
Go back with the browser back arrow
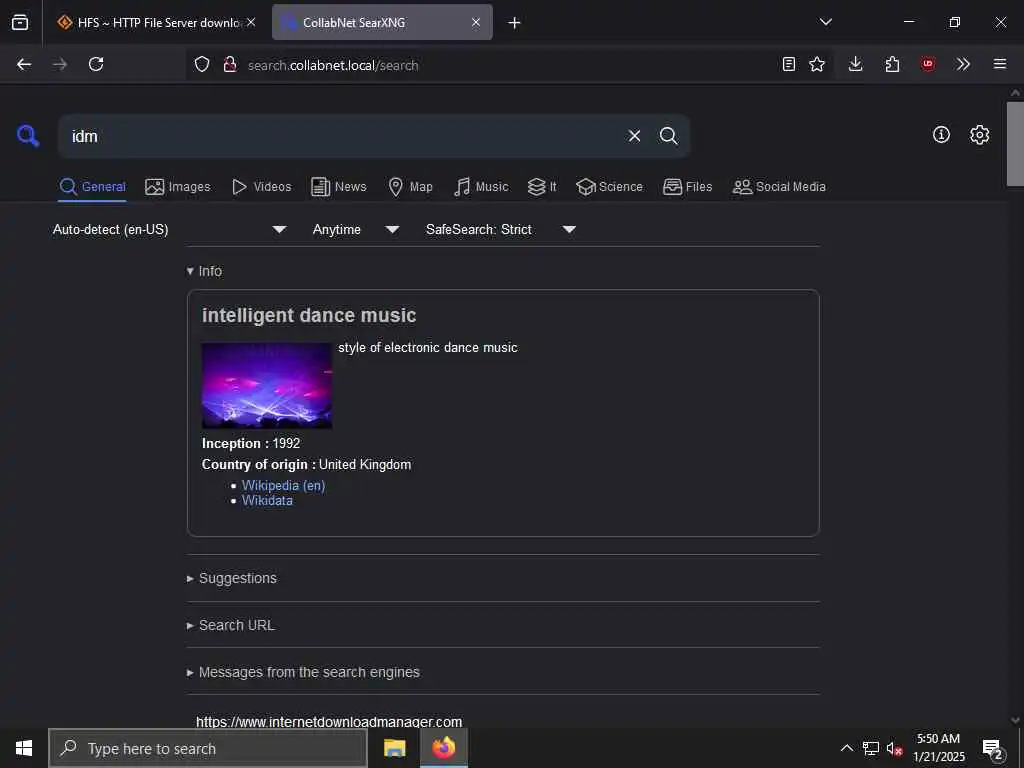pyautogui.click(x=24, y=64)
